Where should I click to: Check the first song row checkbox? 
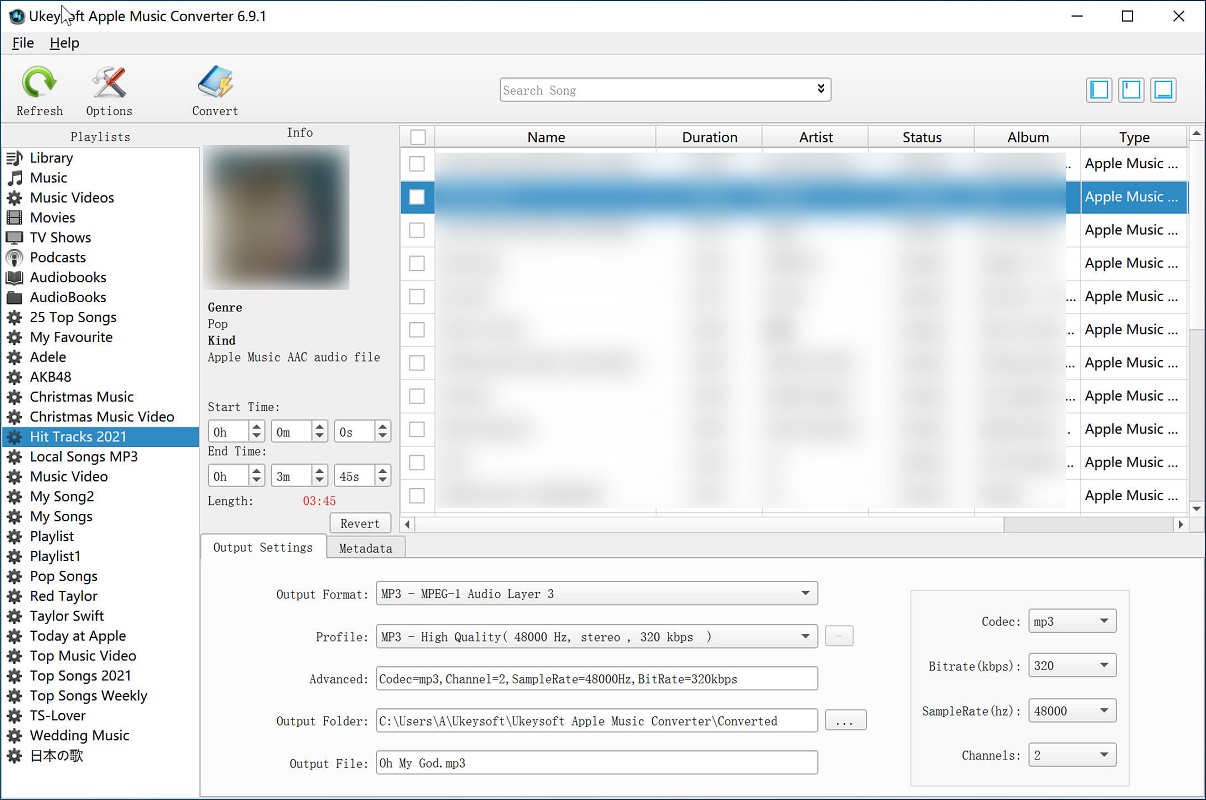417,164
